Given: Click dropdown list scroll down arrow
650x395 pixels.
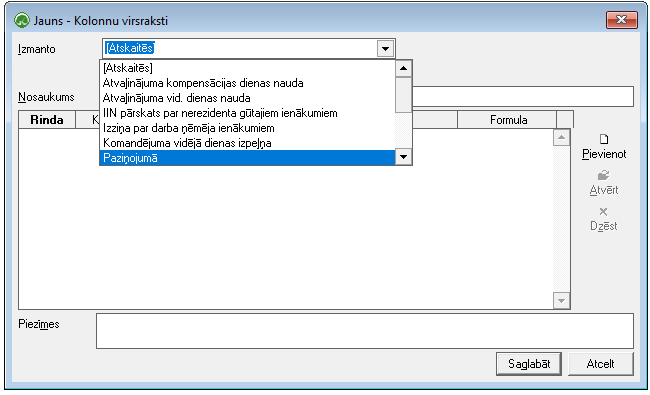Looking at the screenshot, I should 403,157.
